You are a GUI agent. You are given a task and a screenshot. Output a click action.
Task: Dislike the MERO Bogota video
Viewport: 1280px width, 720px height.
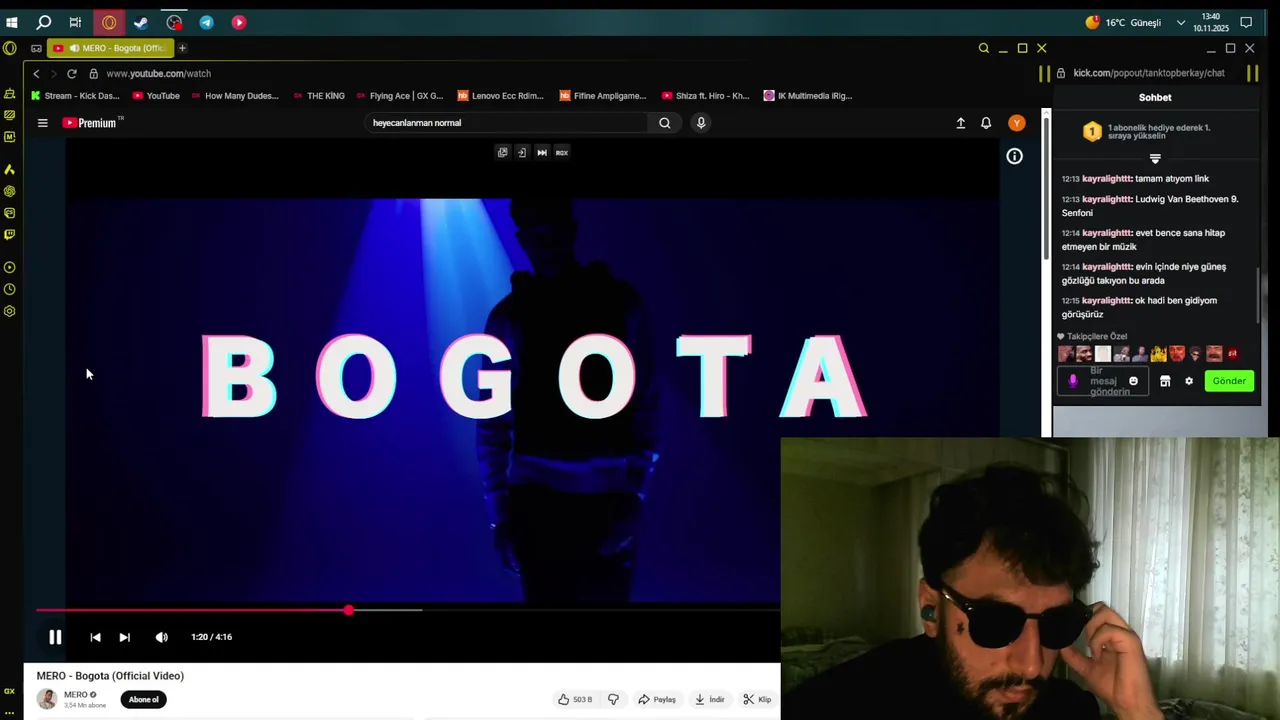(x=613, y=699)
